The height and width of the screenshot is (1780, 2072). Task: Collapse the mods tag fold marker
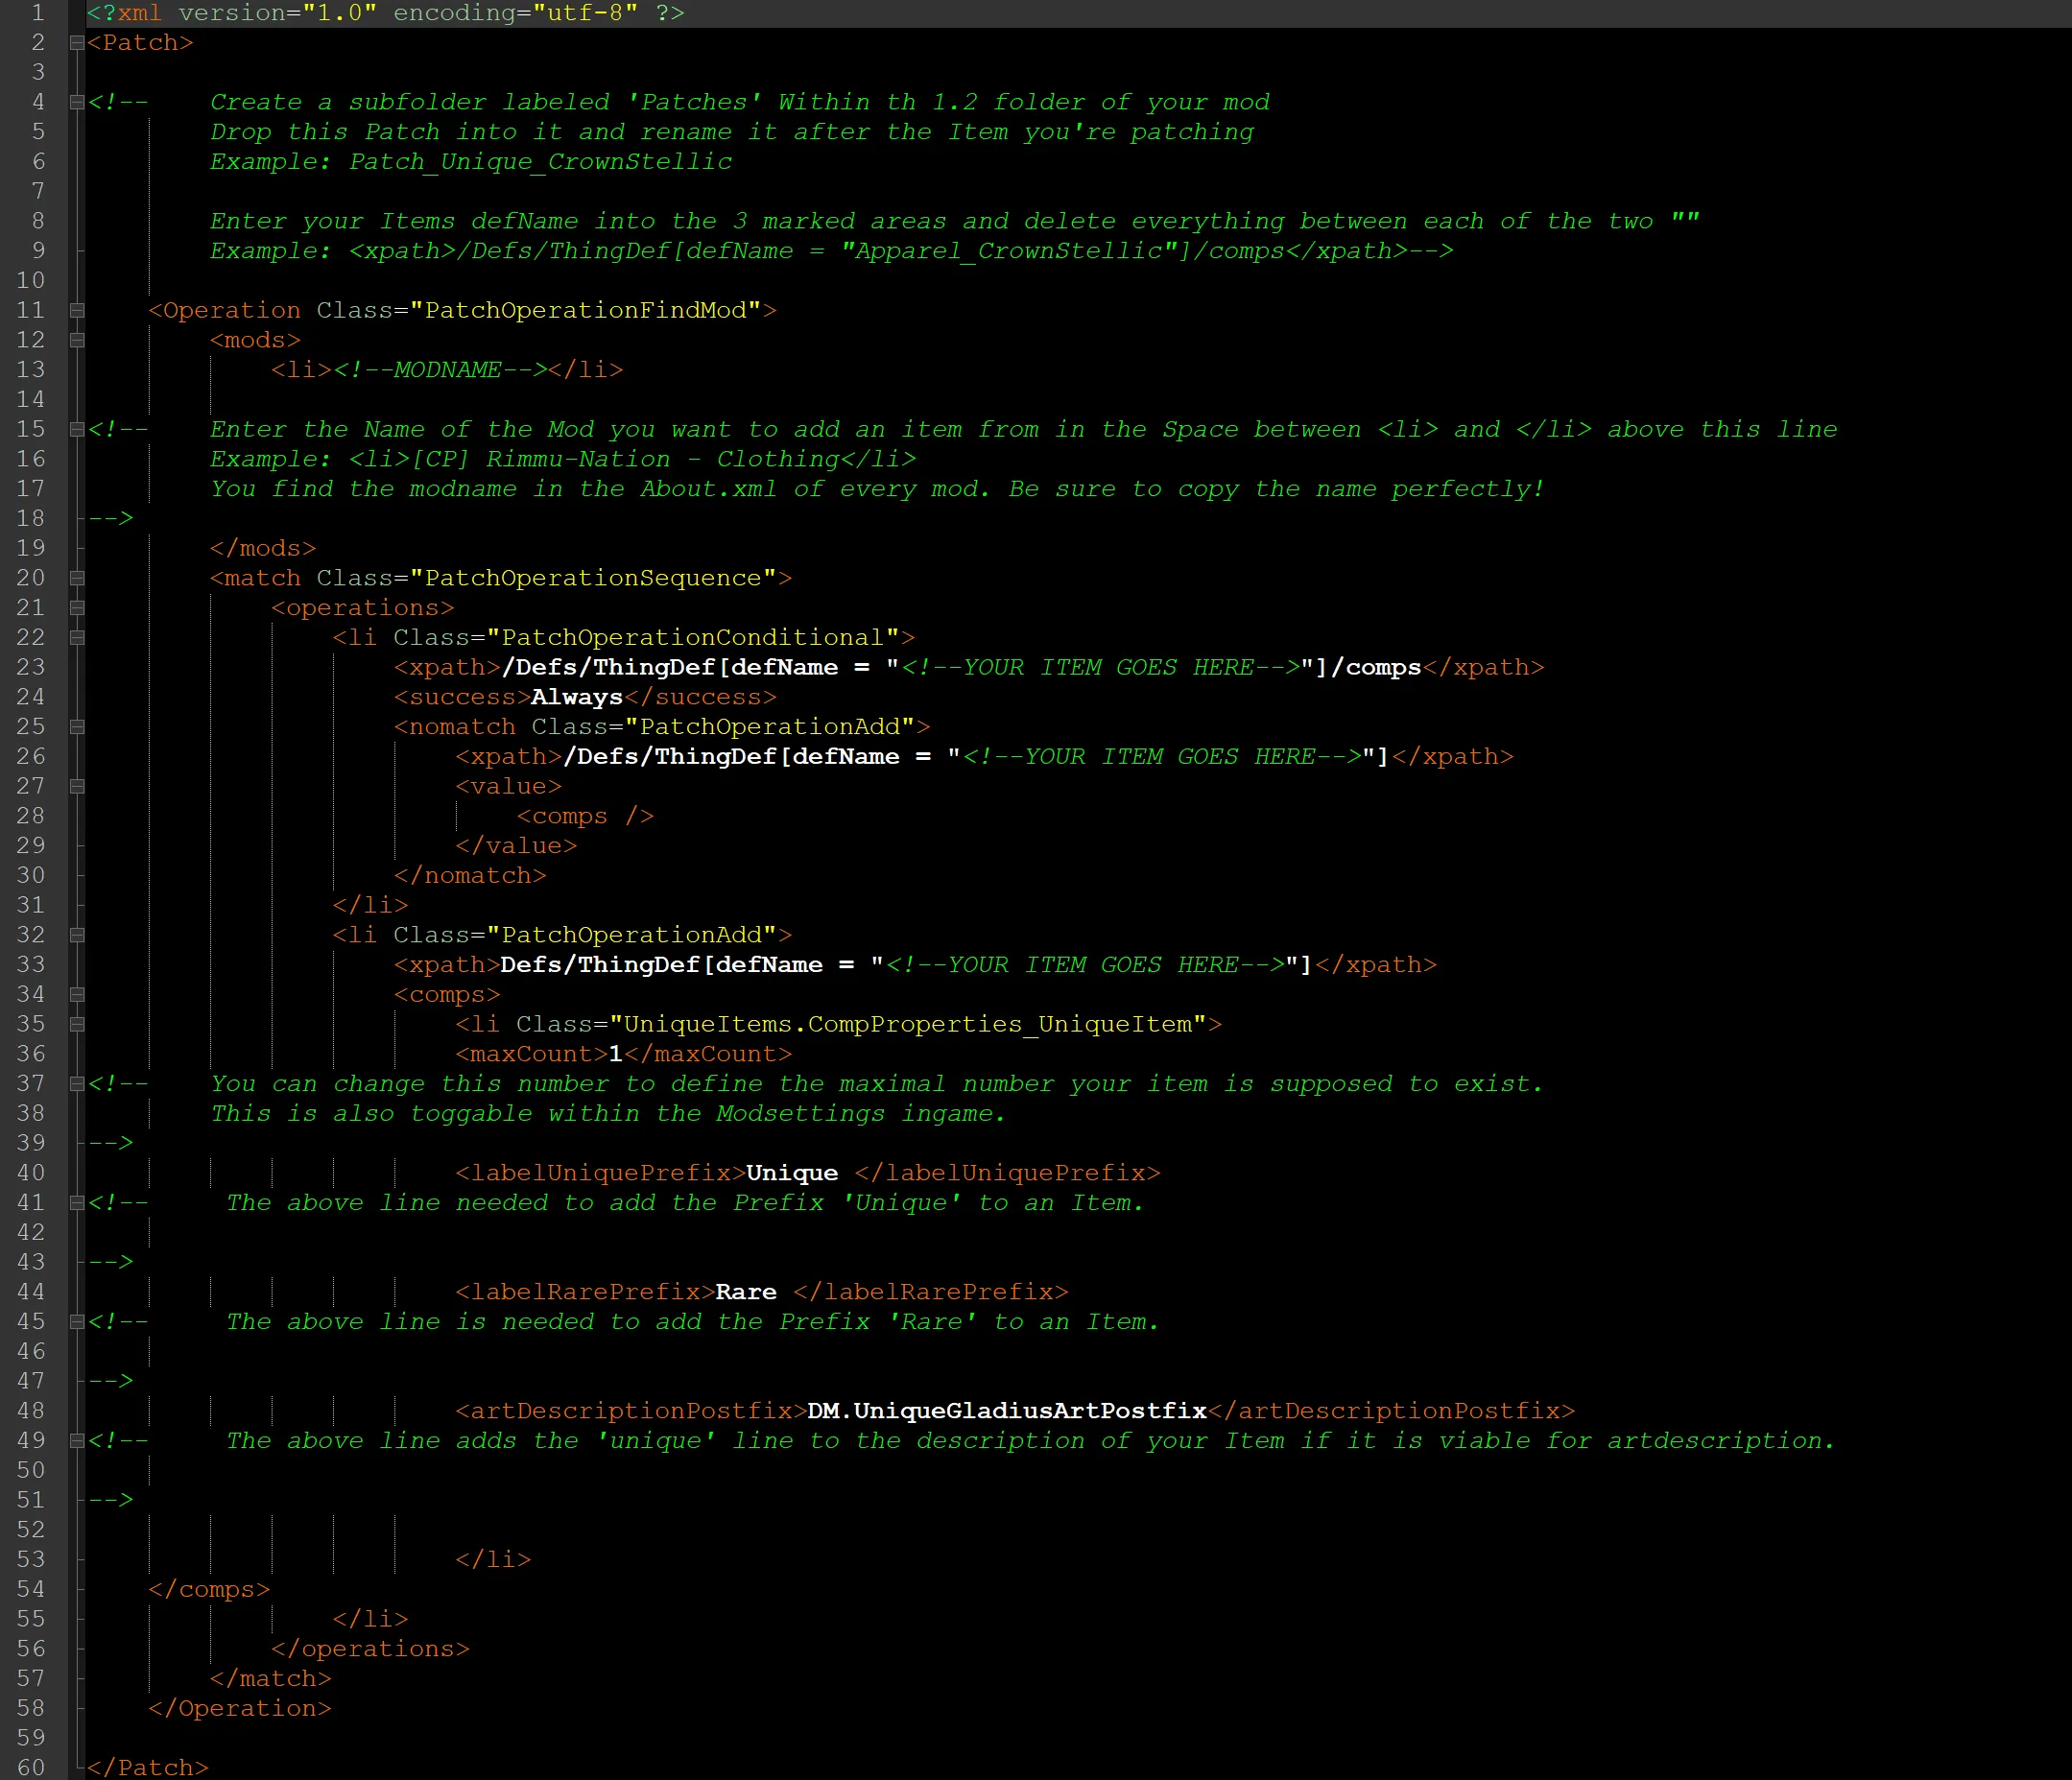(76, 340)
